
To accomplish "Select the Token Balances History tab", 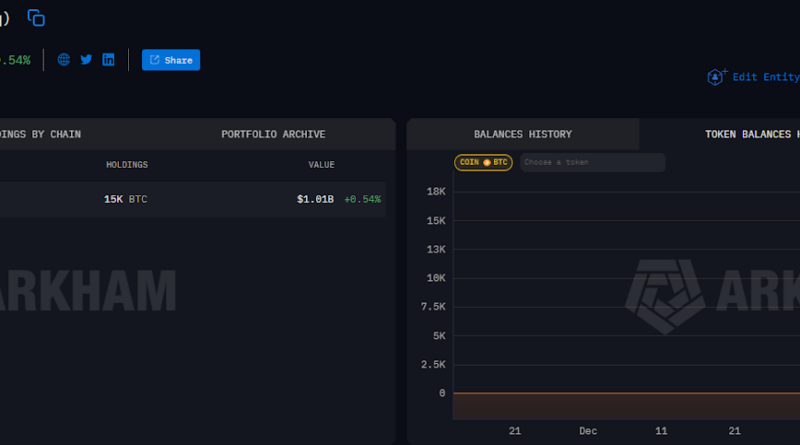I will tap(750, 134).
